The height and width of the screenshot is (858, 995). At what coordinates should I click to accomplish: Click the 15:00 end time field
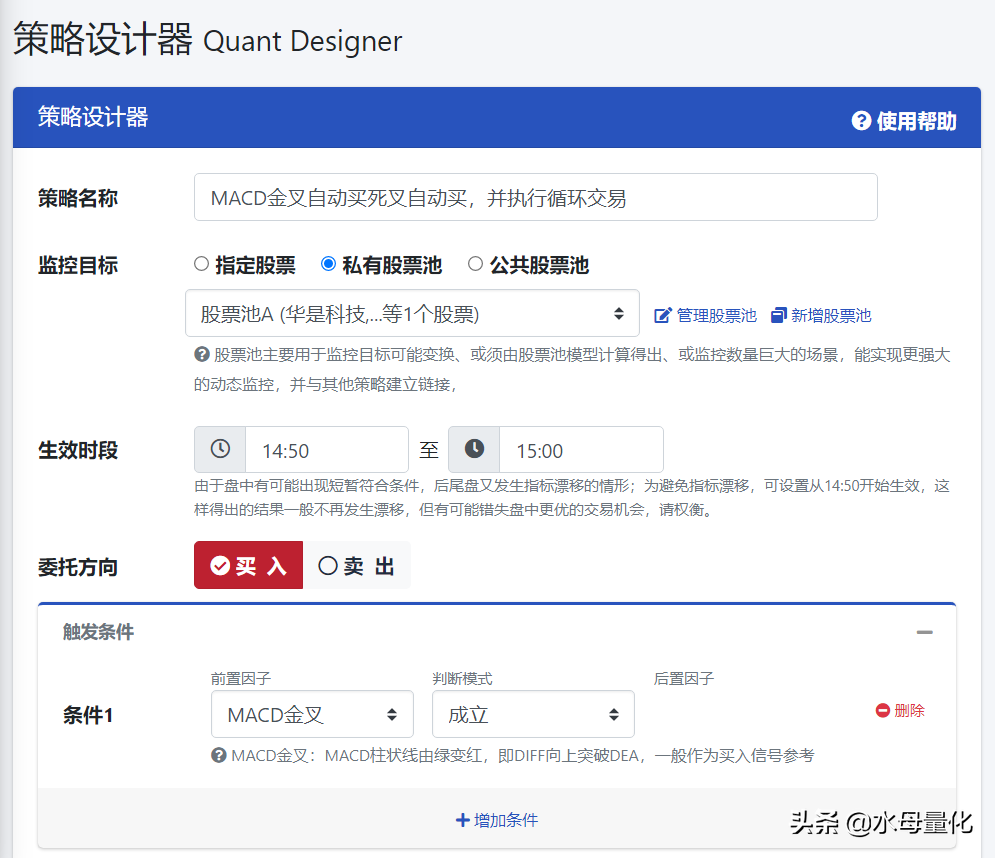[x=580, y=450]
